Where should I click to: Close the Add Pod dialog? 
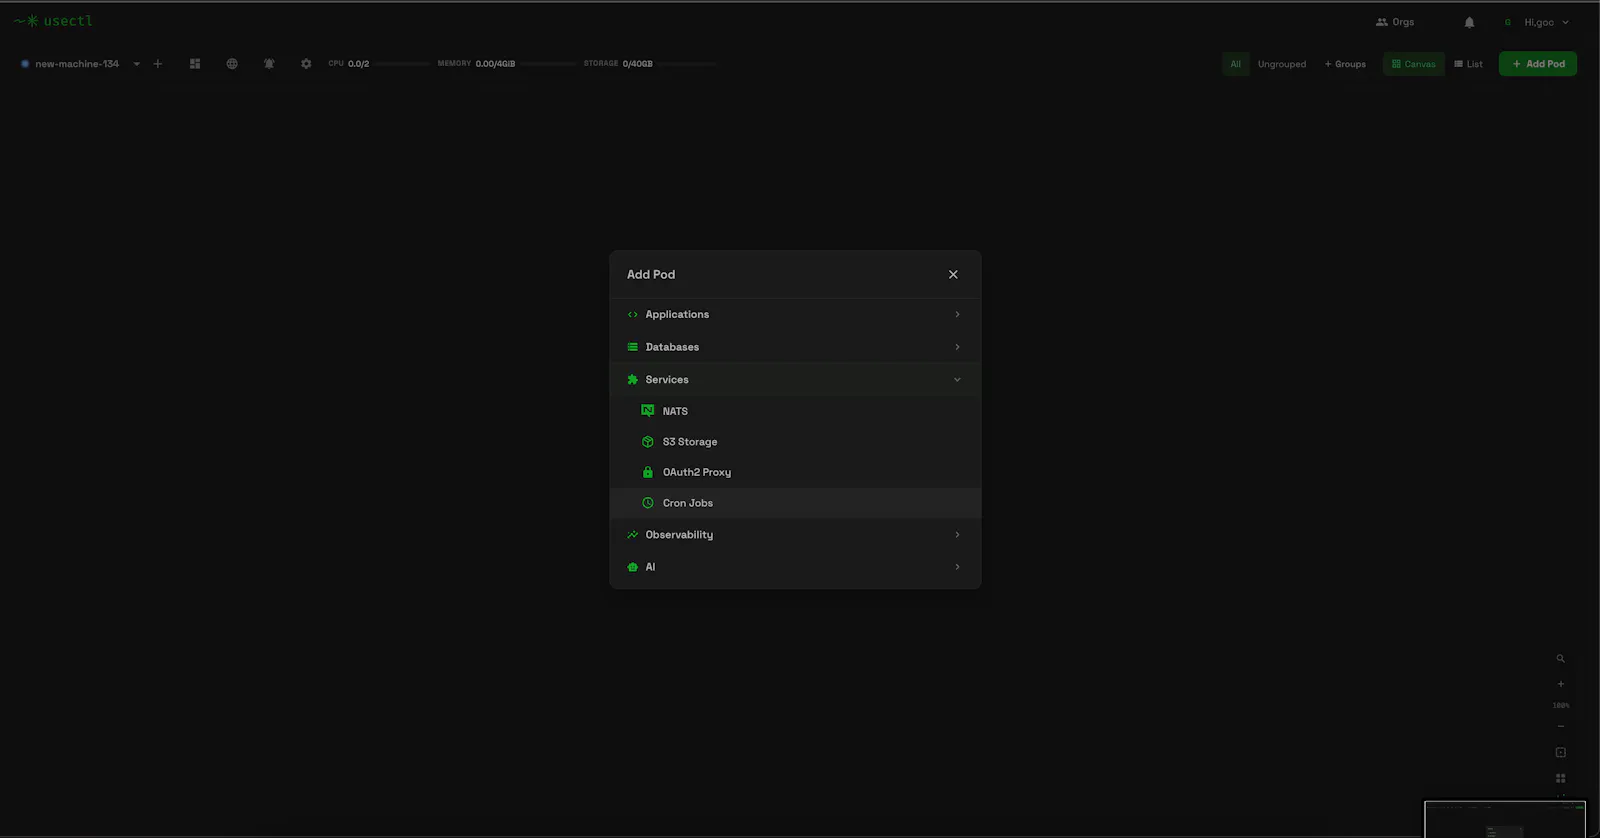(953, 275)
